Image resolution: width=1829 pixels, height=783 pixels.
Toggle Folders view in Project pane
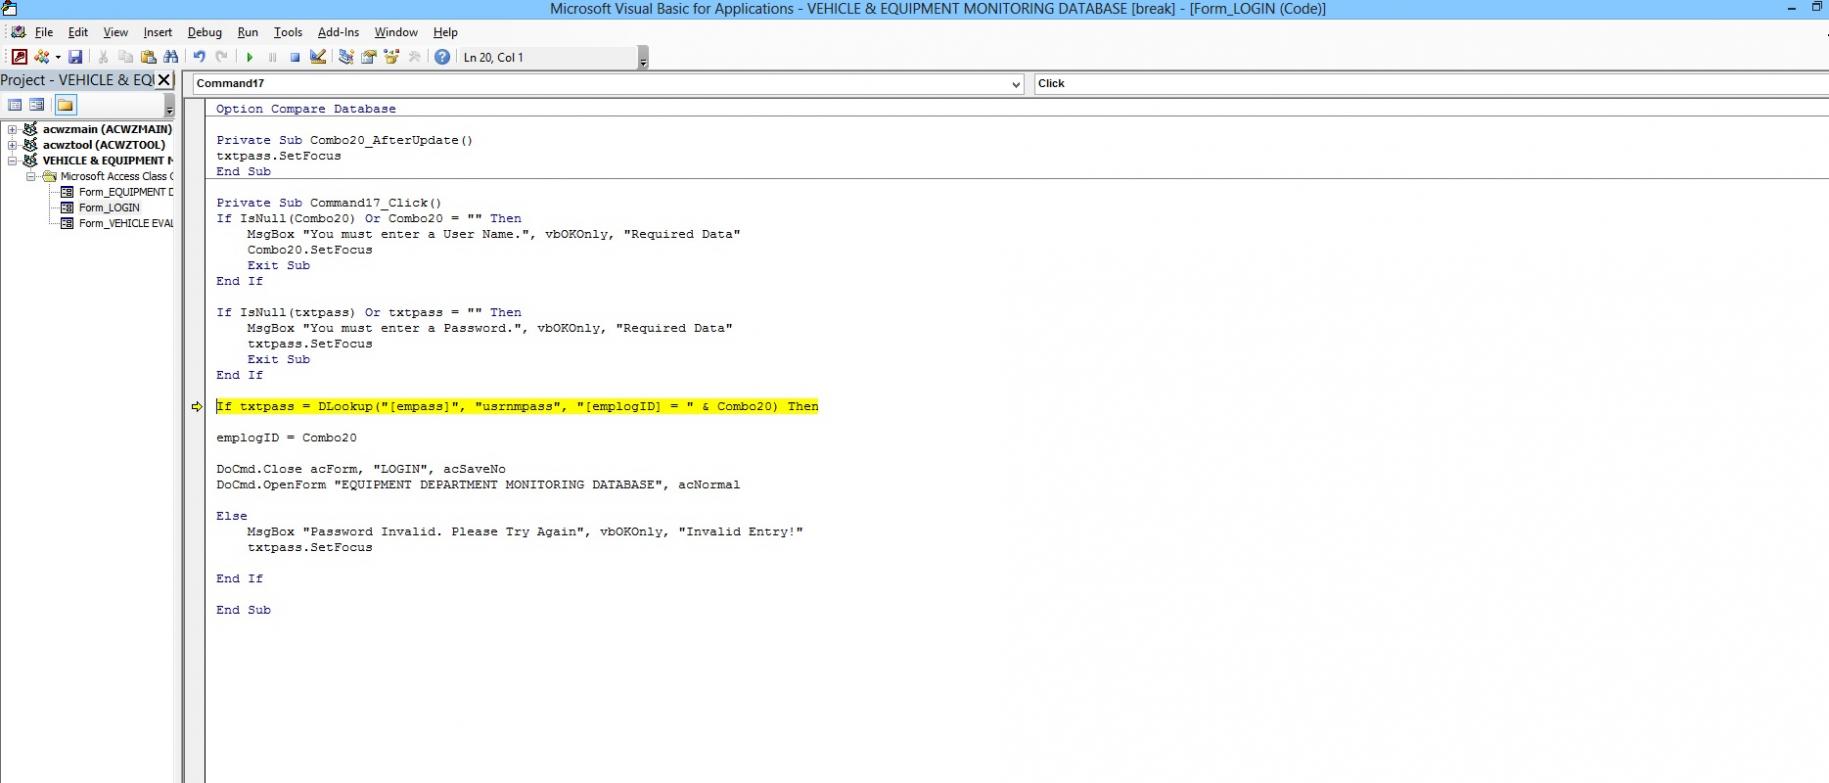tap(65, 105)
